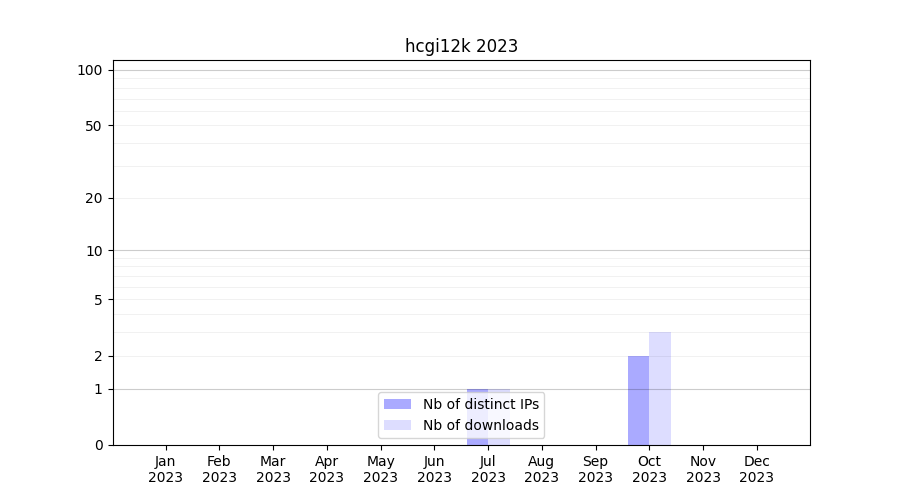Click the 'Nb of downloads' legend label
Screen dimensions: 900x500
coord(481,425)
